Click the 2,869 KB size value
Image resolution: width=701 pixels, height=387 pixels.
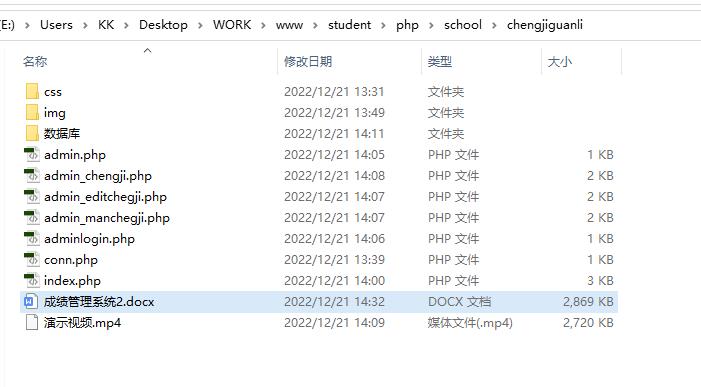(x=588, y=302)
